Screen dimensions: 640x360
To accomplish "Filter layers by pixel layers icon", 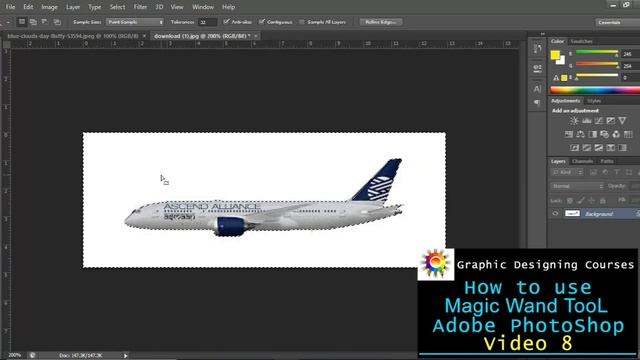I will (593, 173).
